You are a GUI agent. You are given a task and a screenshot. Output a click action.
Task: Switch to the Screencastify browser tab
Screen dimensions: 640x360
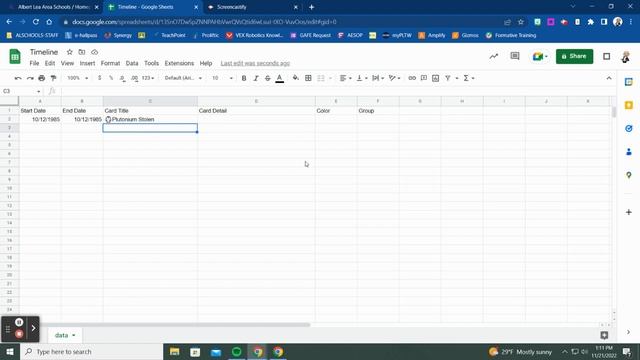(252, 7)
